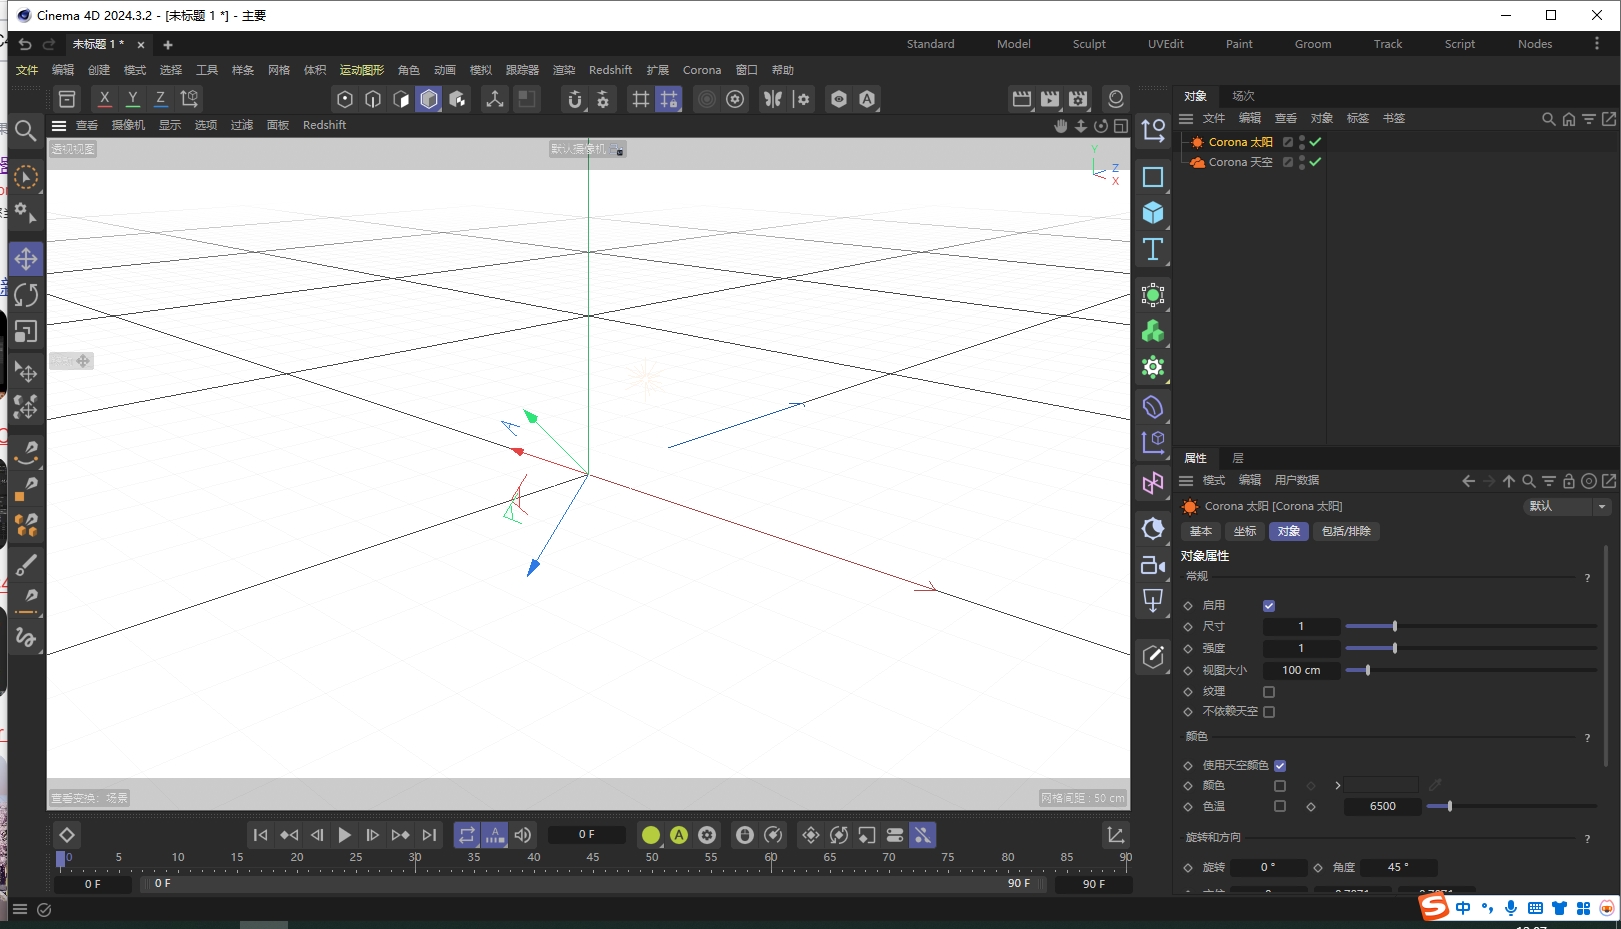
Task: Toggle the coordinate system icon
Action: click(189, 98)
